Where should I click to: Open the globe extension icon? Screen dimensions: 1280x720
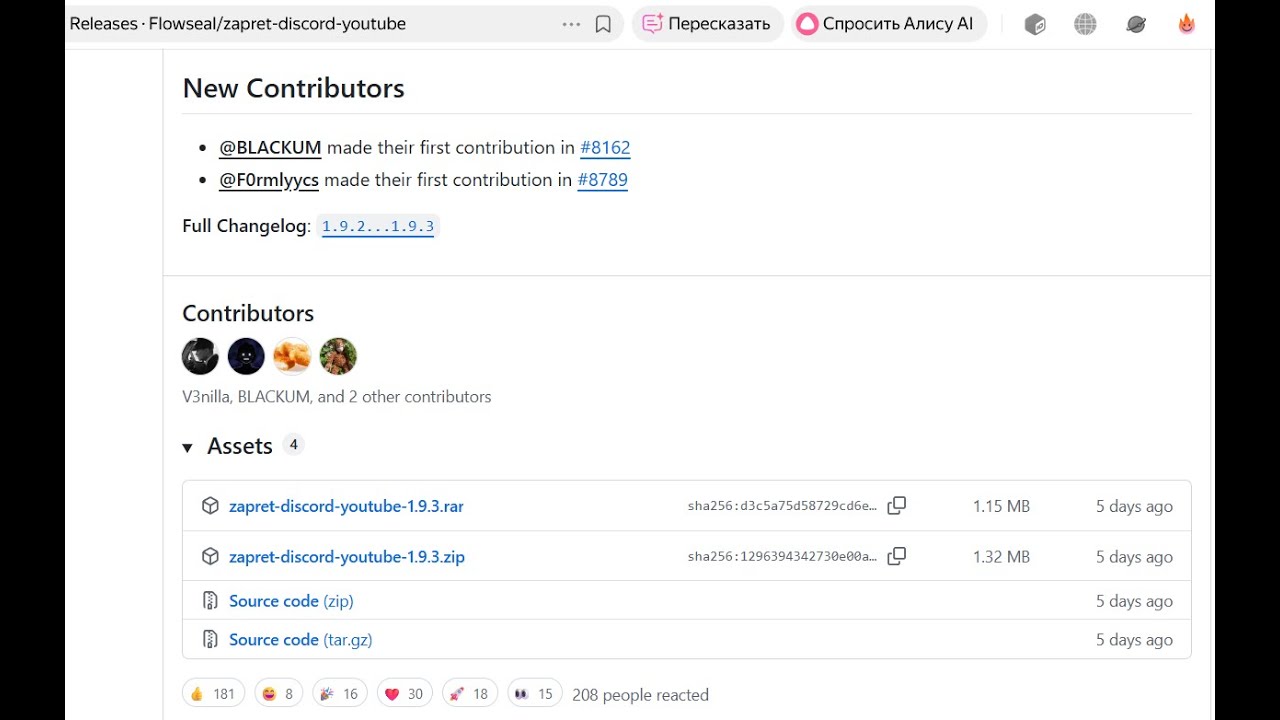click(1085, 24)
